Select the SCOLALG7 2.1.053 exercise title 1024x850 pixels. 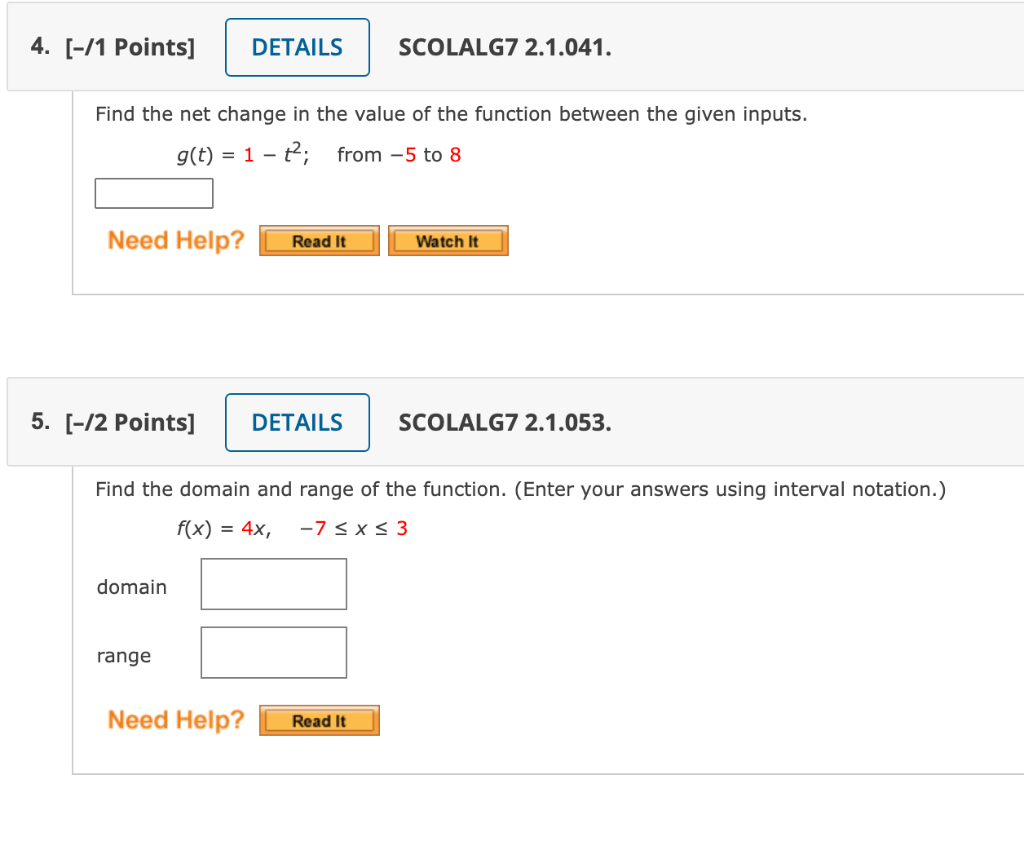(x=505, y=422)
